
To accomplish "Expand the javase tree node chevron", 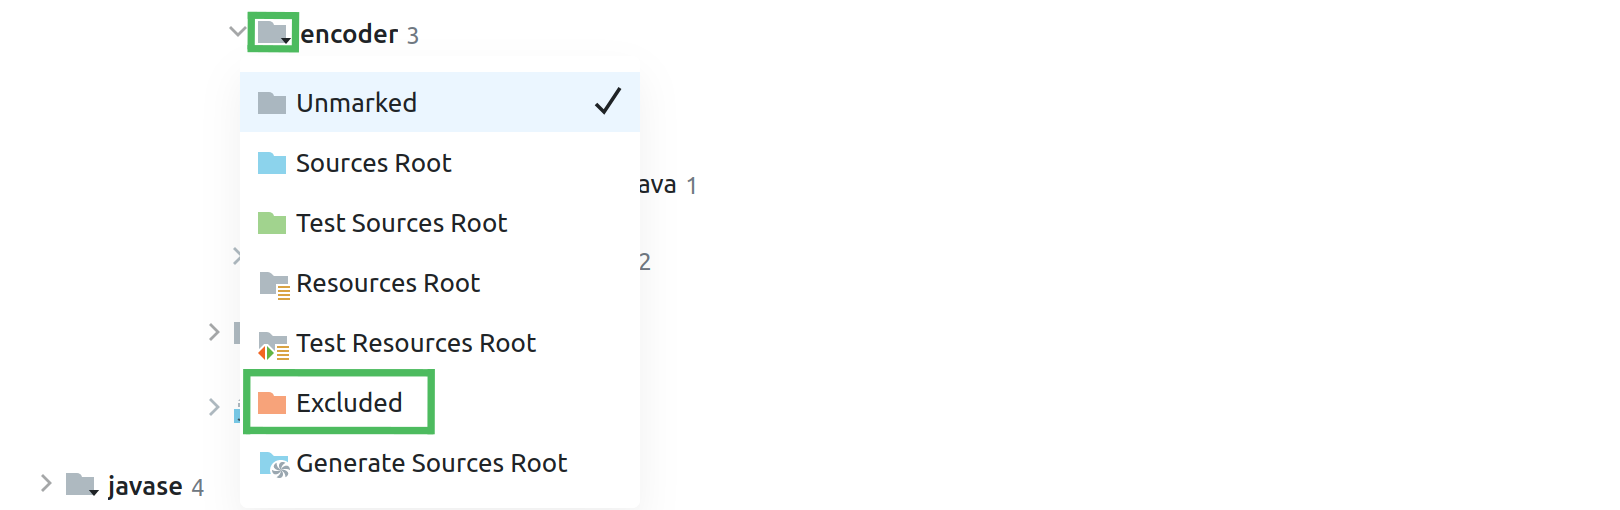I will point(46,484).
